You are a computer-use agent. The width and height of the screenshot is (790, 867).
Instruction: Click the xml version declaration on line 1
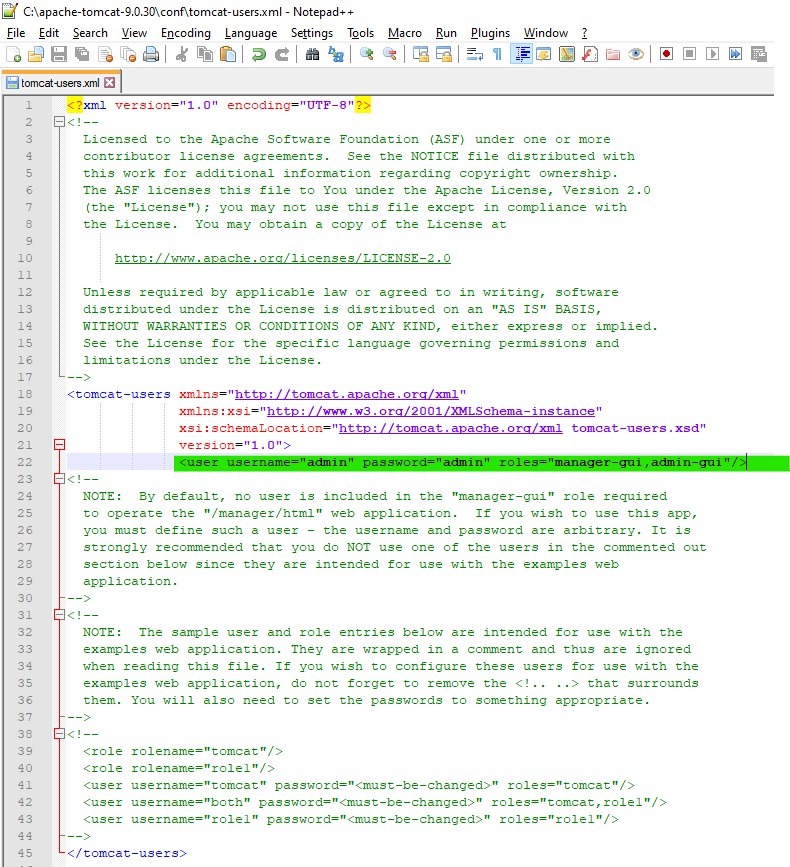219,105
